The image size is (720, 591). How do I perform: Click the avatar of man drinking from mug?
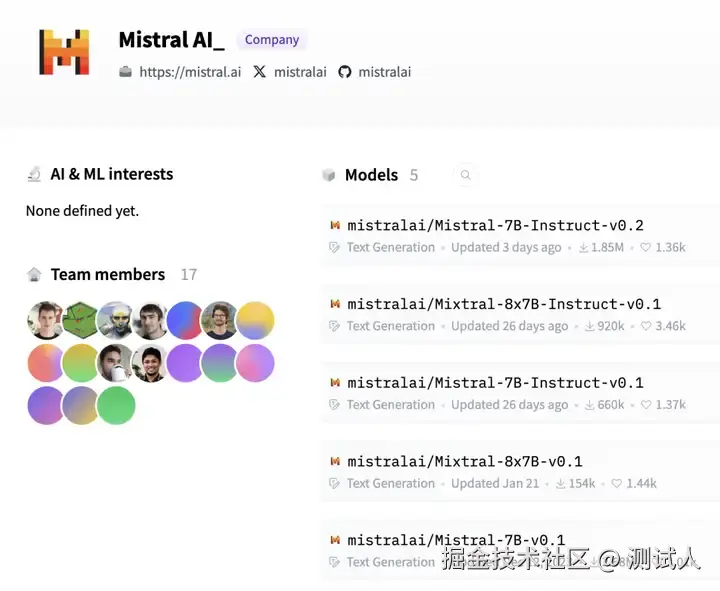tap(115, 363)
